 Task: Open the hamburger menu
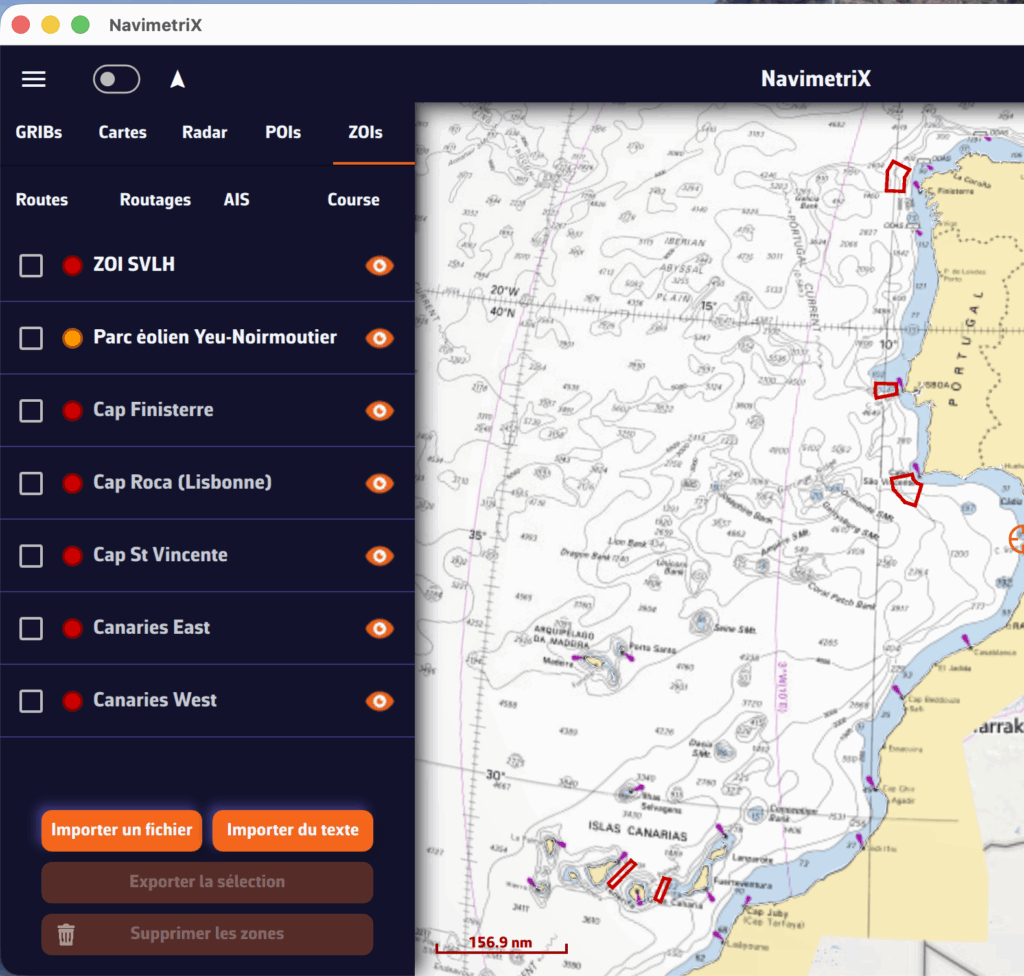(x=34, y=79)
